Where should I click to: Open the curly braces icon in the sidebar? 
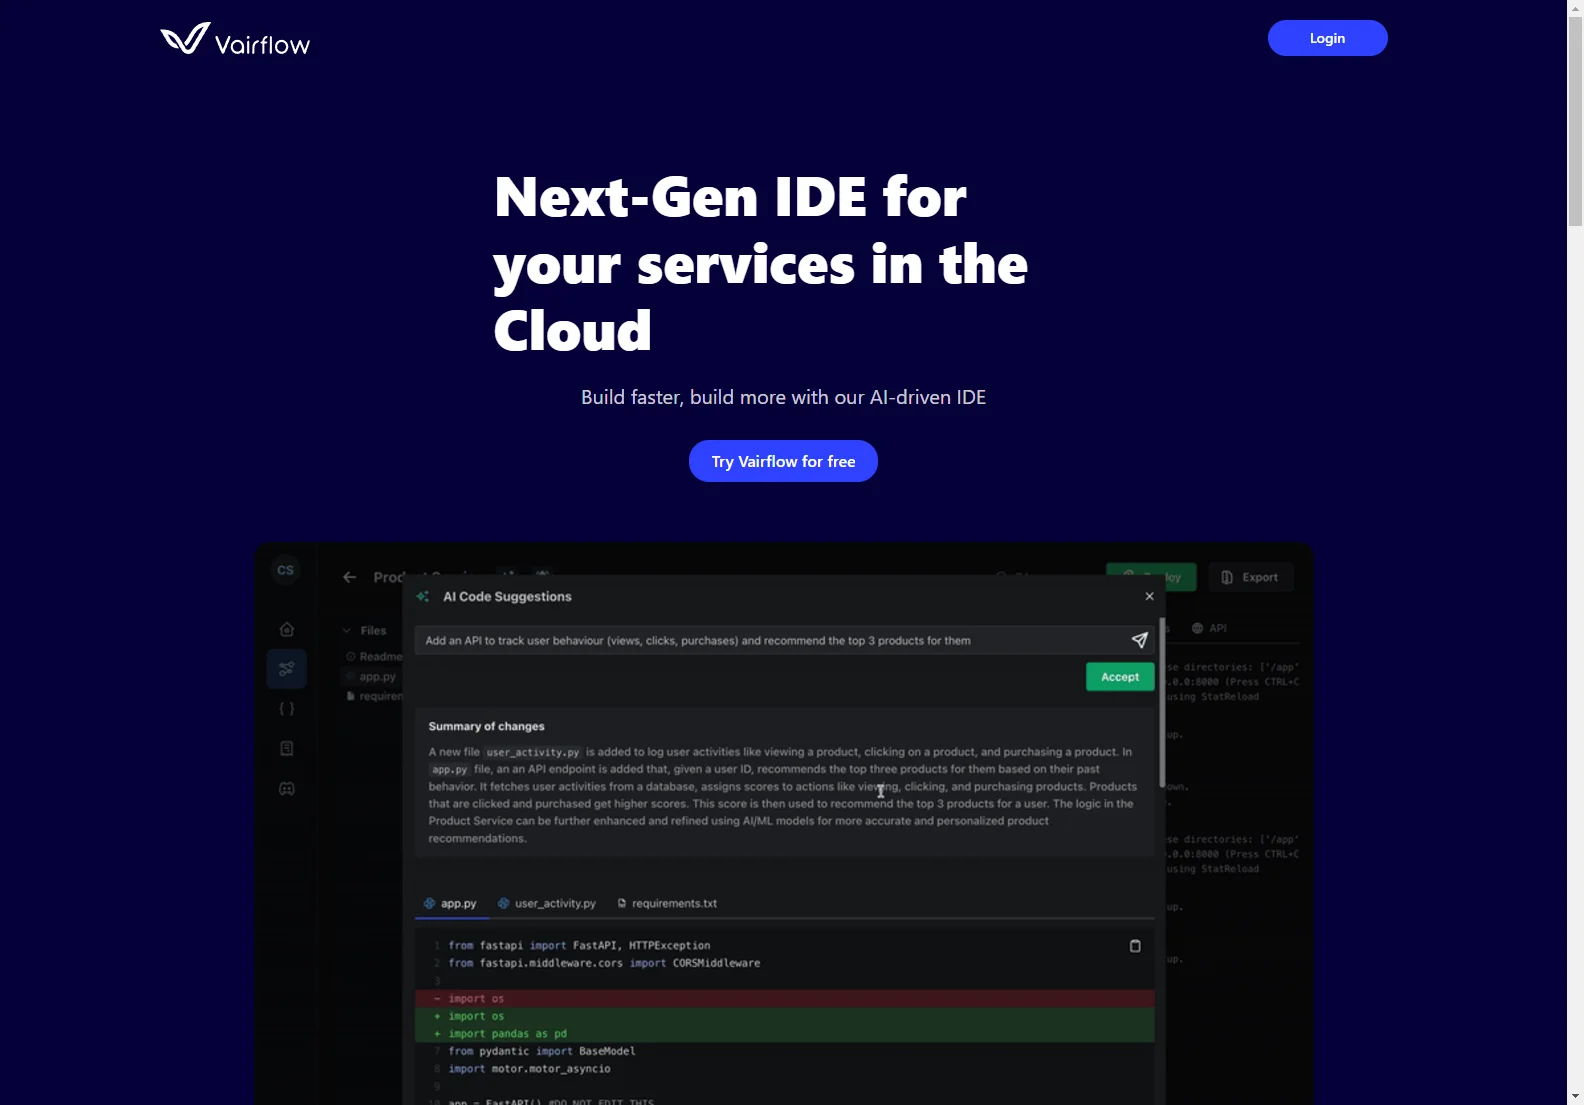point(287,709)
